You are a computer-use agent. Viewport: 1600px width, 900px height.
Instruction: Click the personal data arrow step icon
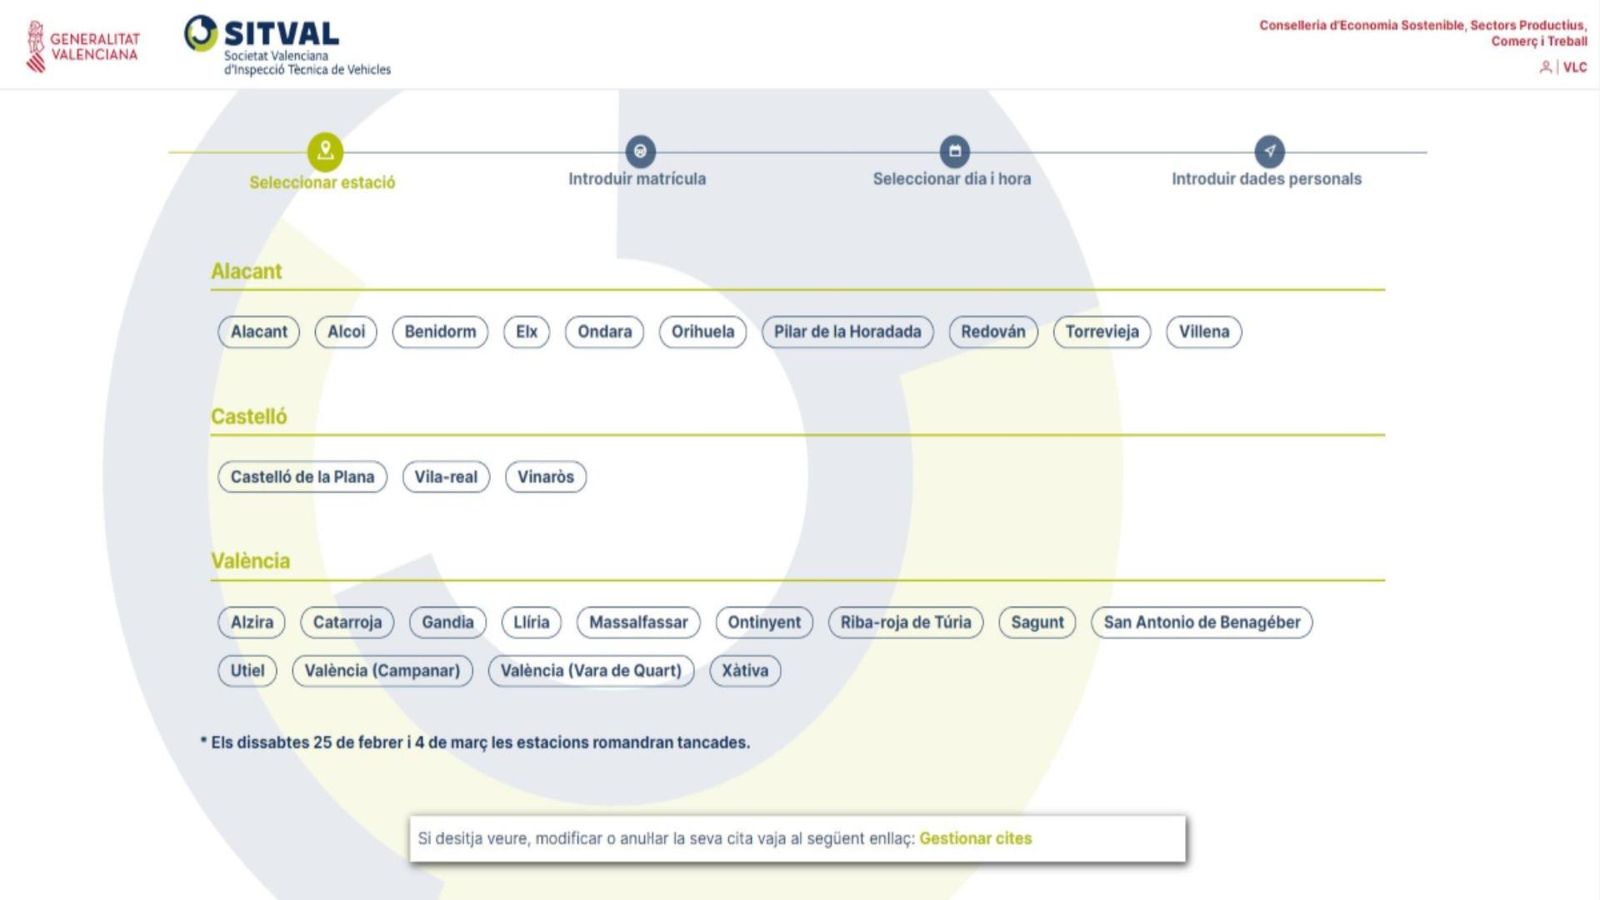click(1269, 152)
